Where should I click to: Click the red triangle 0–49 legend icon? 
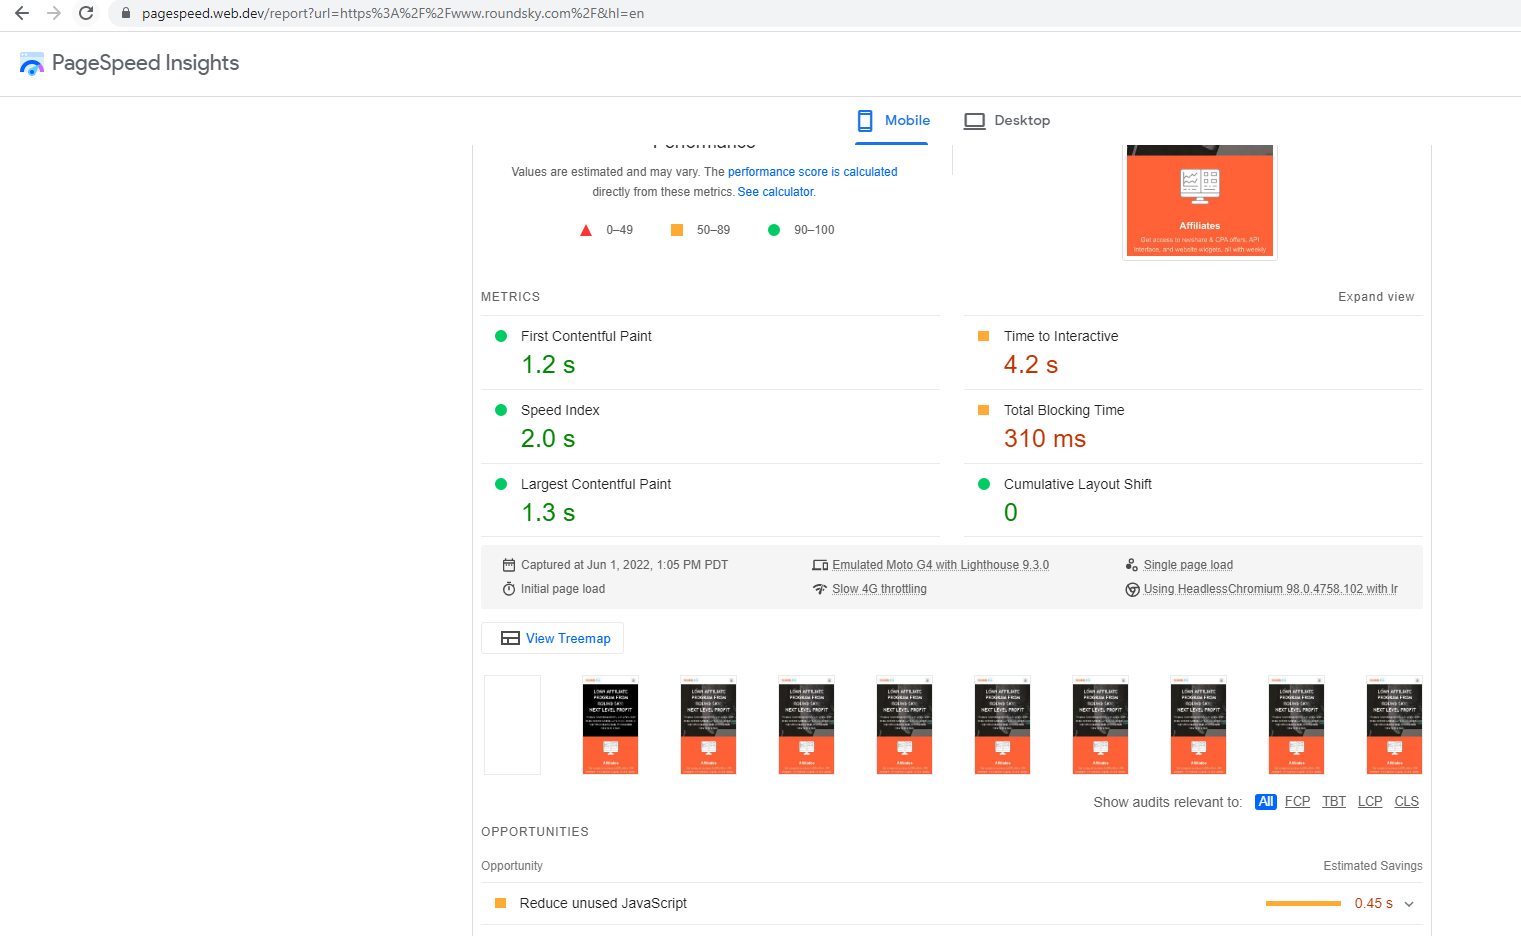tap(586, 230)
